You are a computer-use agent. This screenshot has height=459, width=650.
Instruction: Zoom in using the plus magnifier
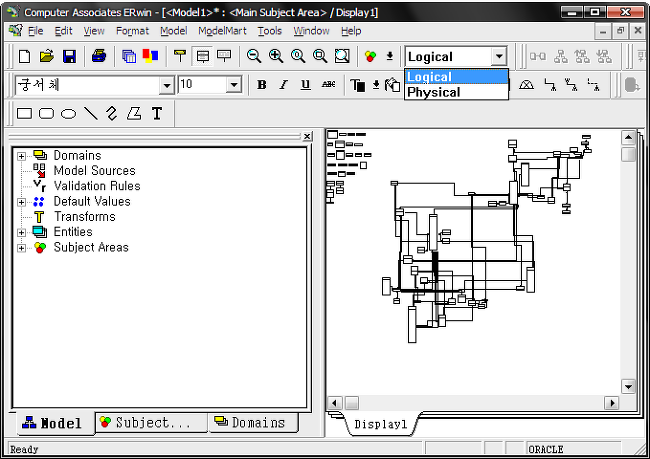click(x=276, y=56)
